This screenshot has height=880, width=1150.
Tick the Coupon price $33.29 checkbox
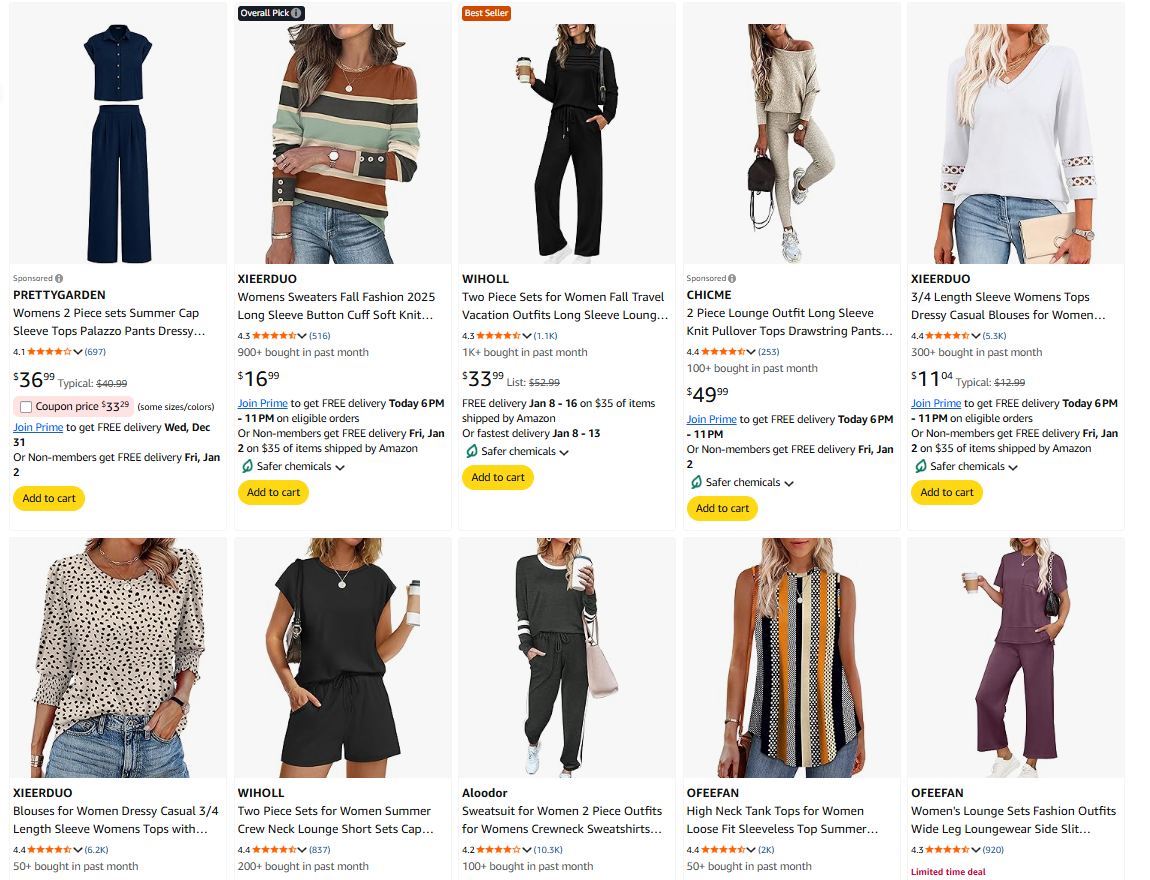[x=26, y=407]
